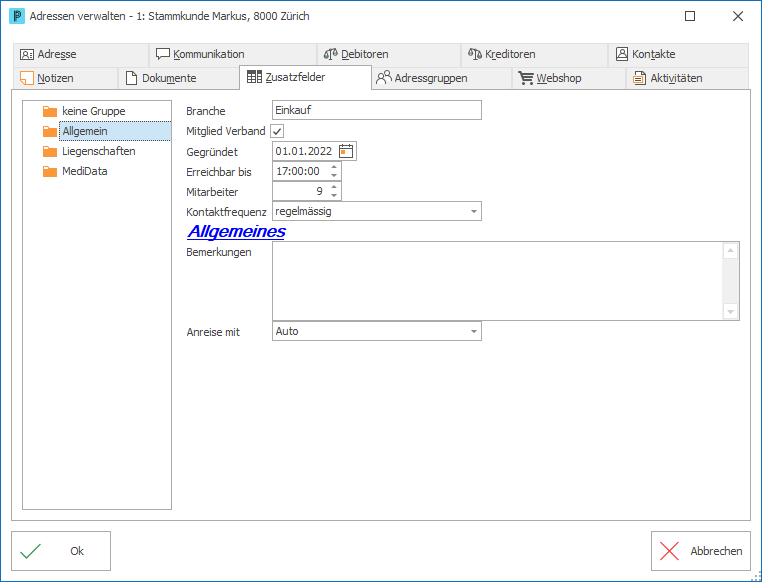
Task: Click the address card icon on Adresse tab
Action: 27,54
